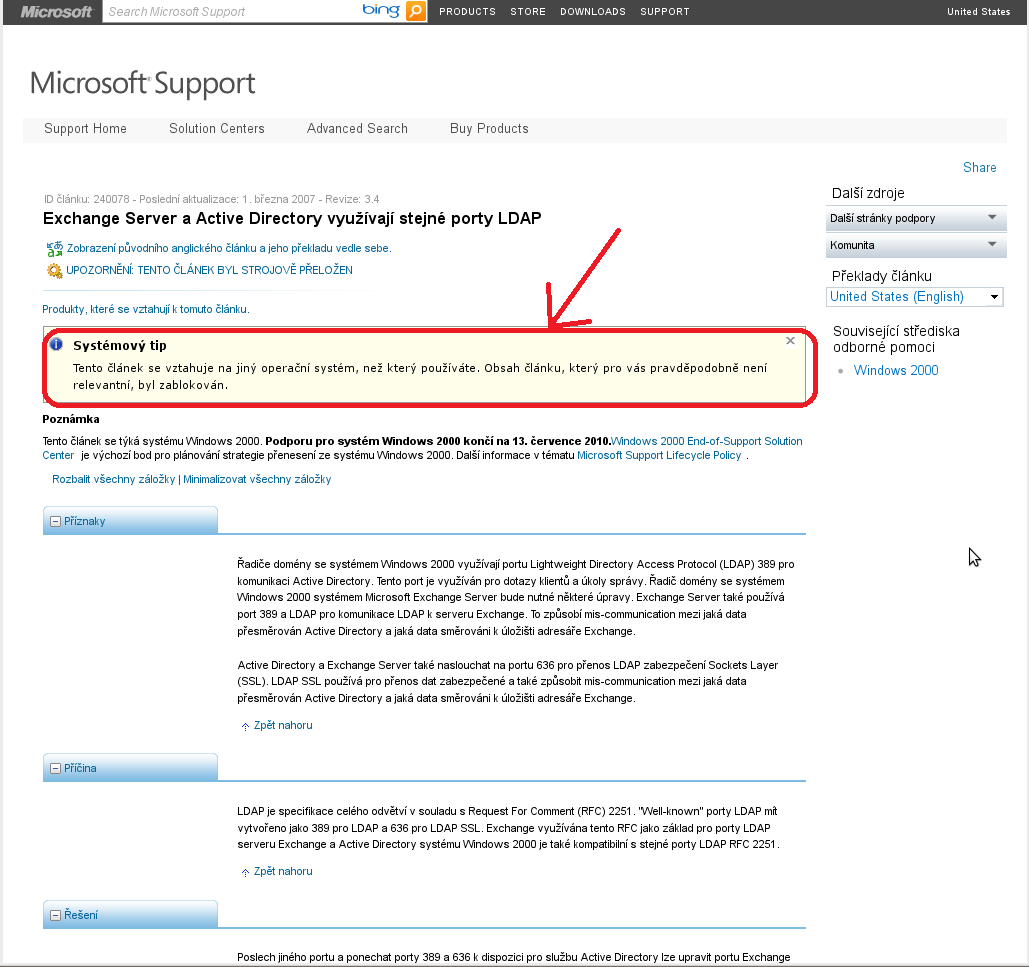Expand Další stránky podpory dropdown
The height and width of the screenshot is (967, 1029).
916,218
